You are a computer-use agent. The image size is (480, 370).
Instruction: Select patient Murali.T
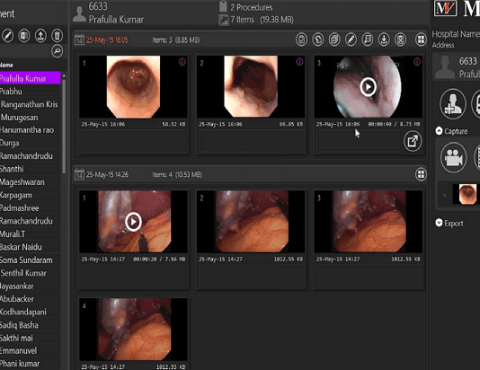[x=30, y=234]
